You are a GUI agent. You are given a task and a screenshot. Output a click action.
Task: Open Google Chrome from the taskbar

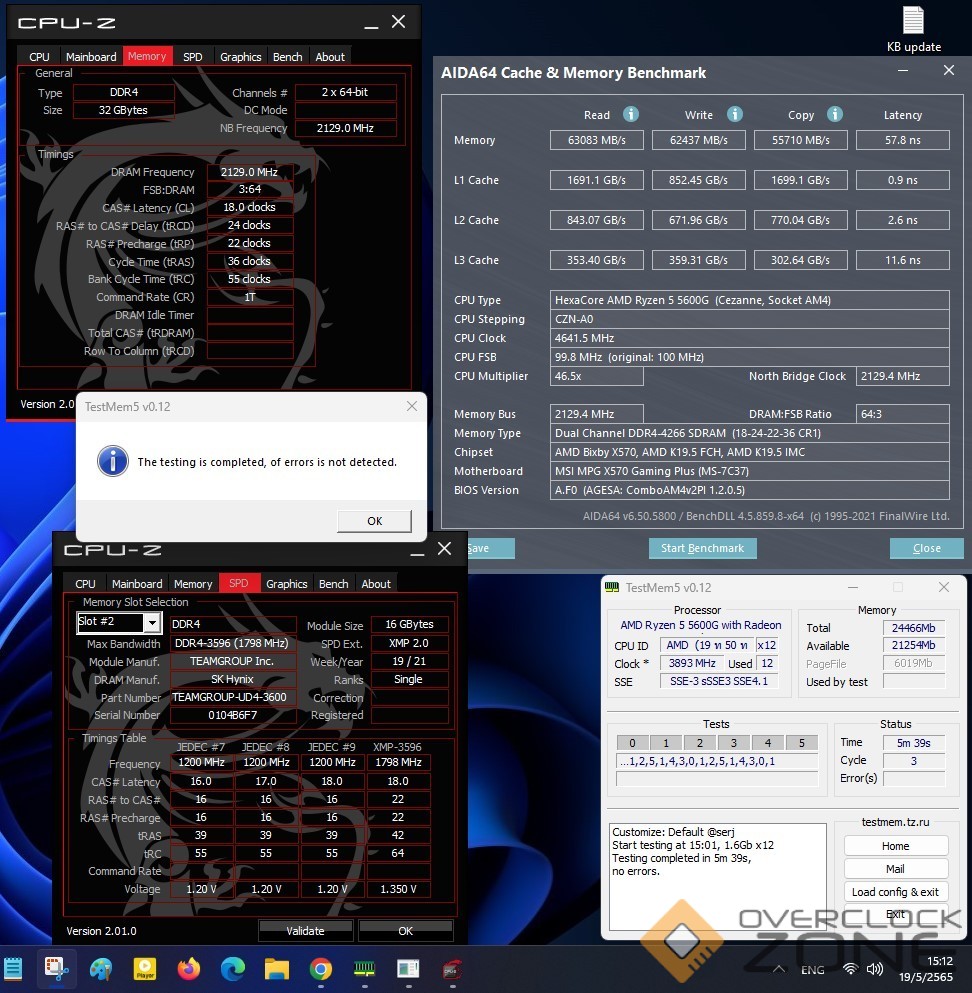[320, 968]
